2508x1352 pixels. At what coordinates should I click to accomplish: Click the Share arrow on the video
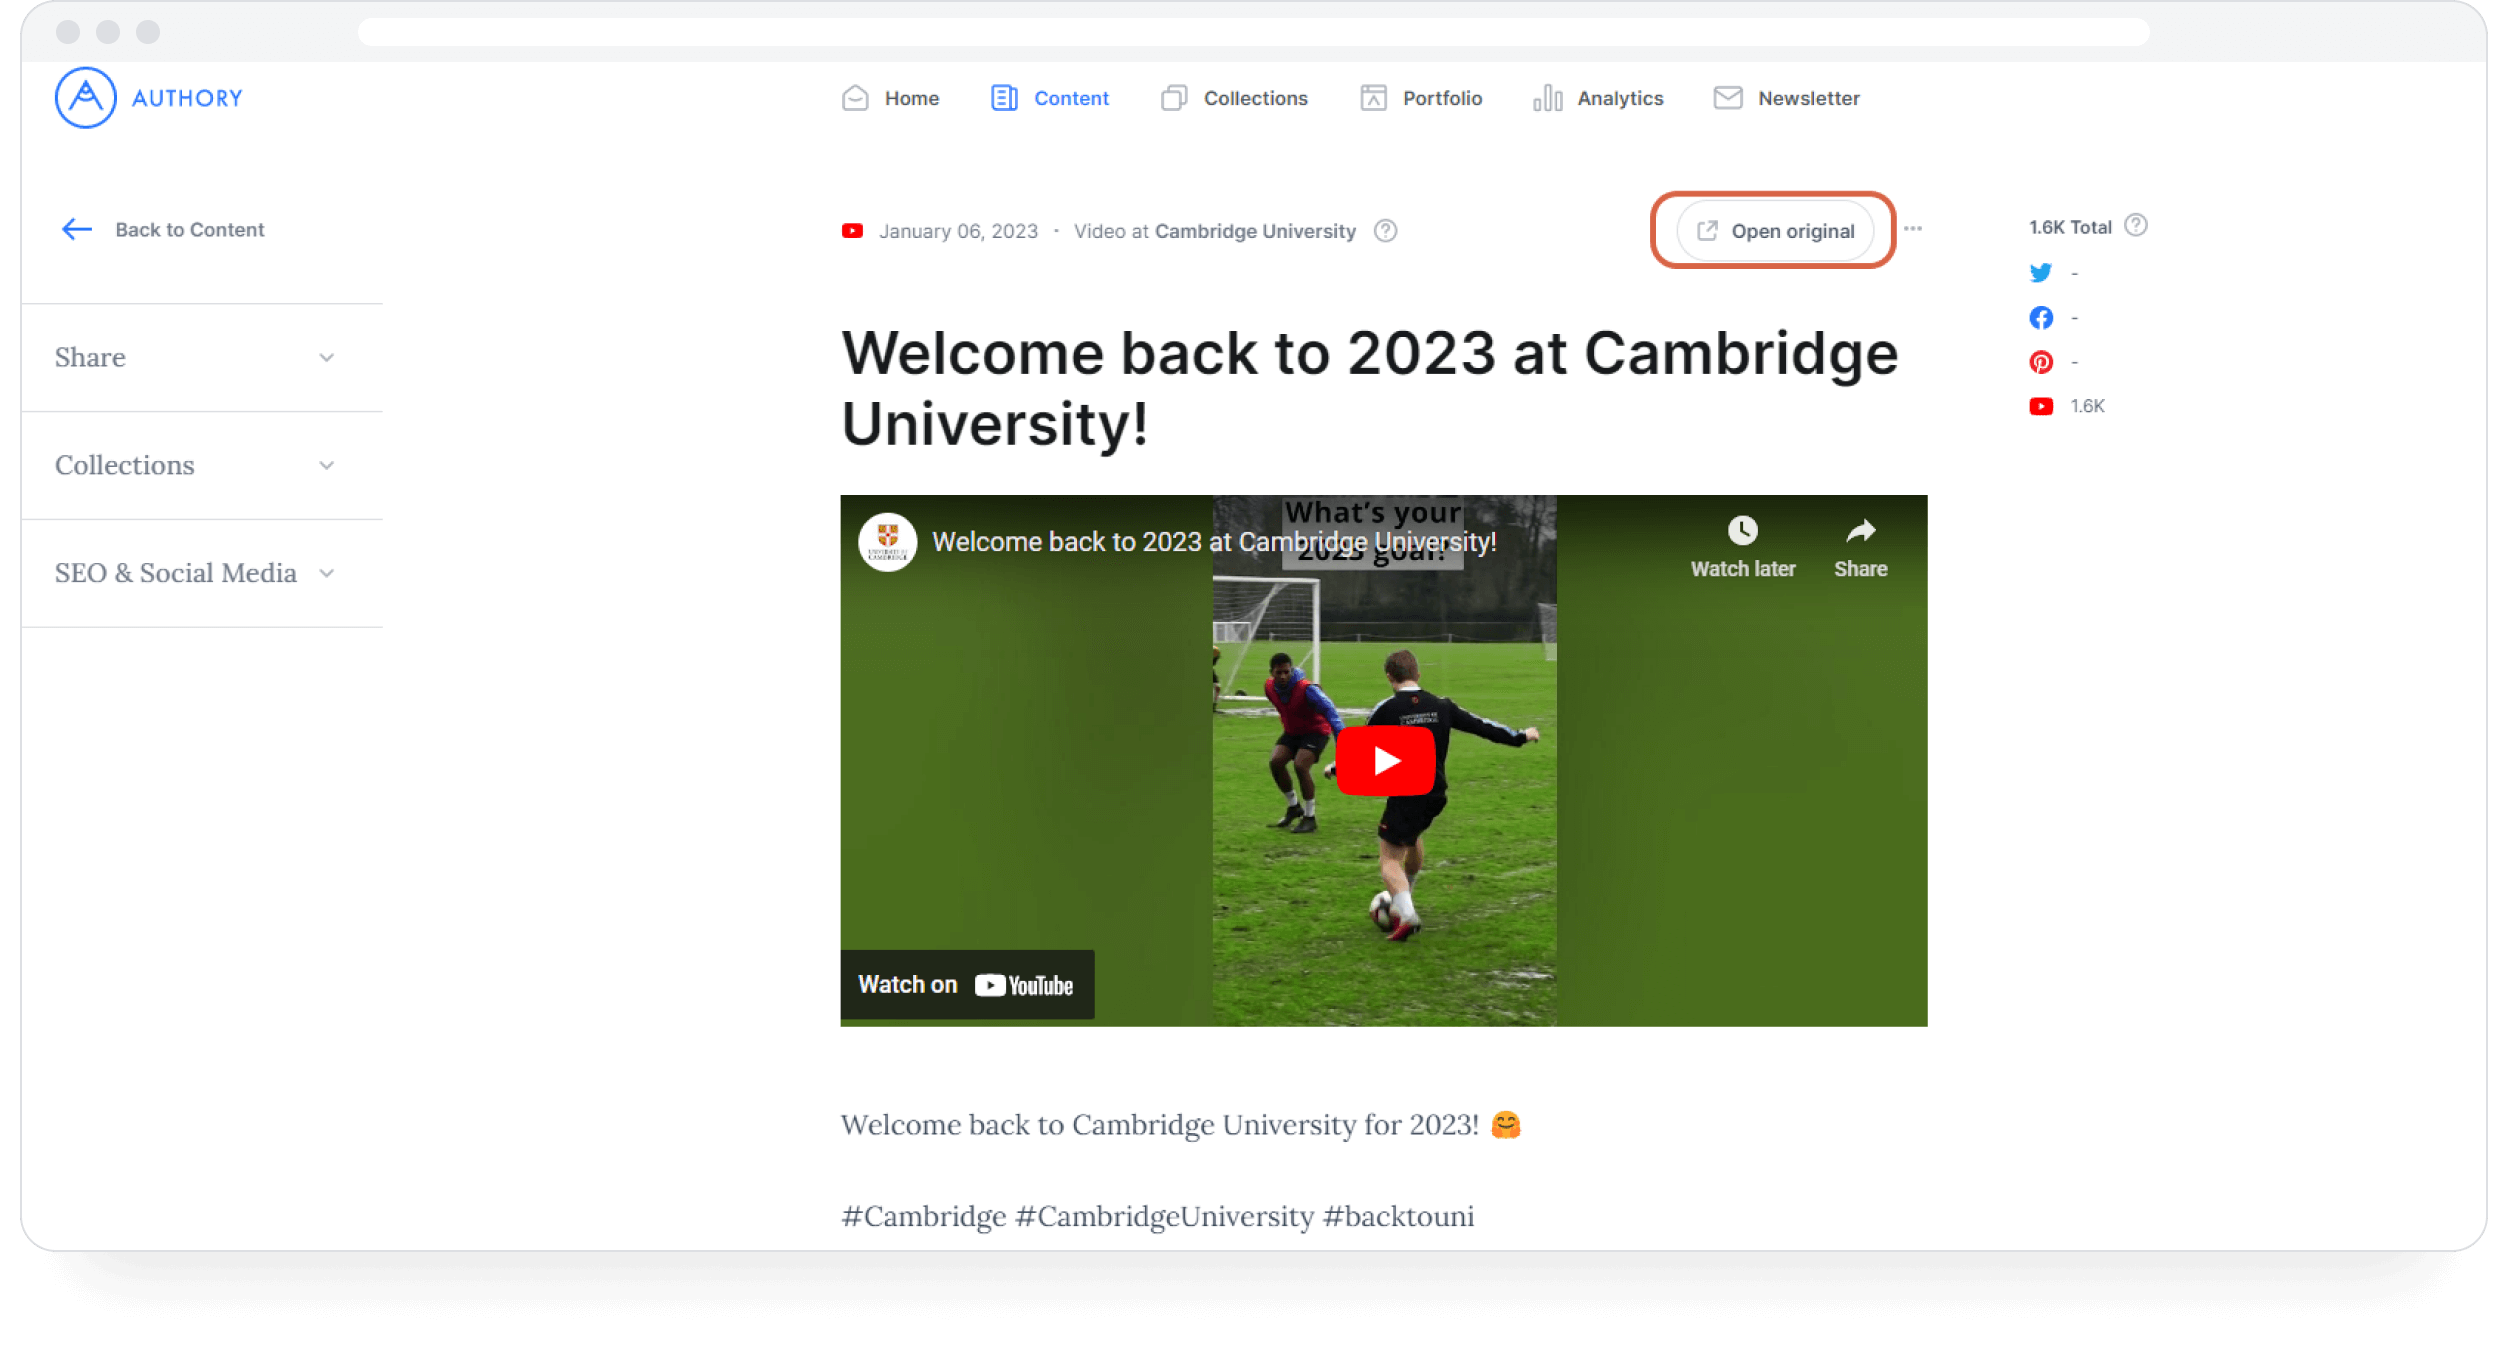click(x=1860, y=530)
